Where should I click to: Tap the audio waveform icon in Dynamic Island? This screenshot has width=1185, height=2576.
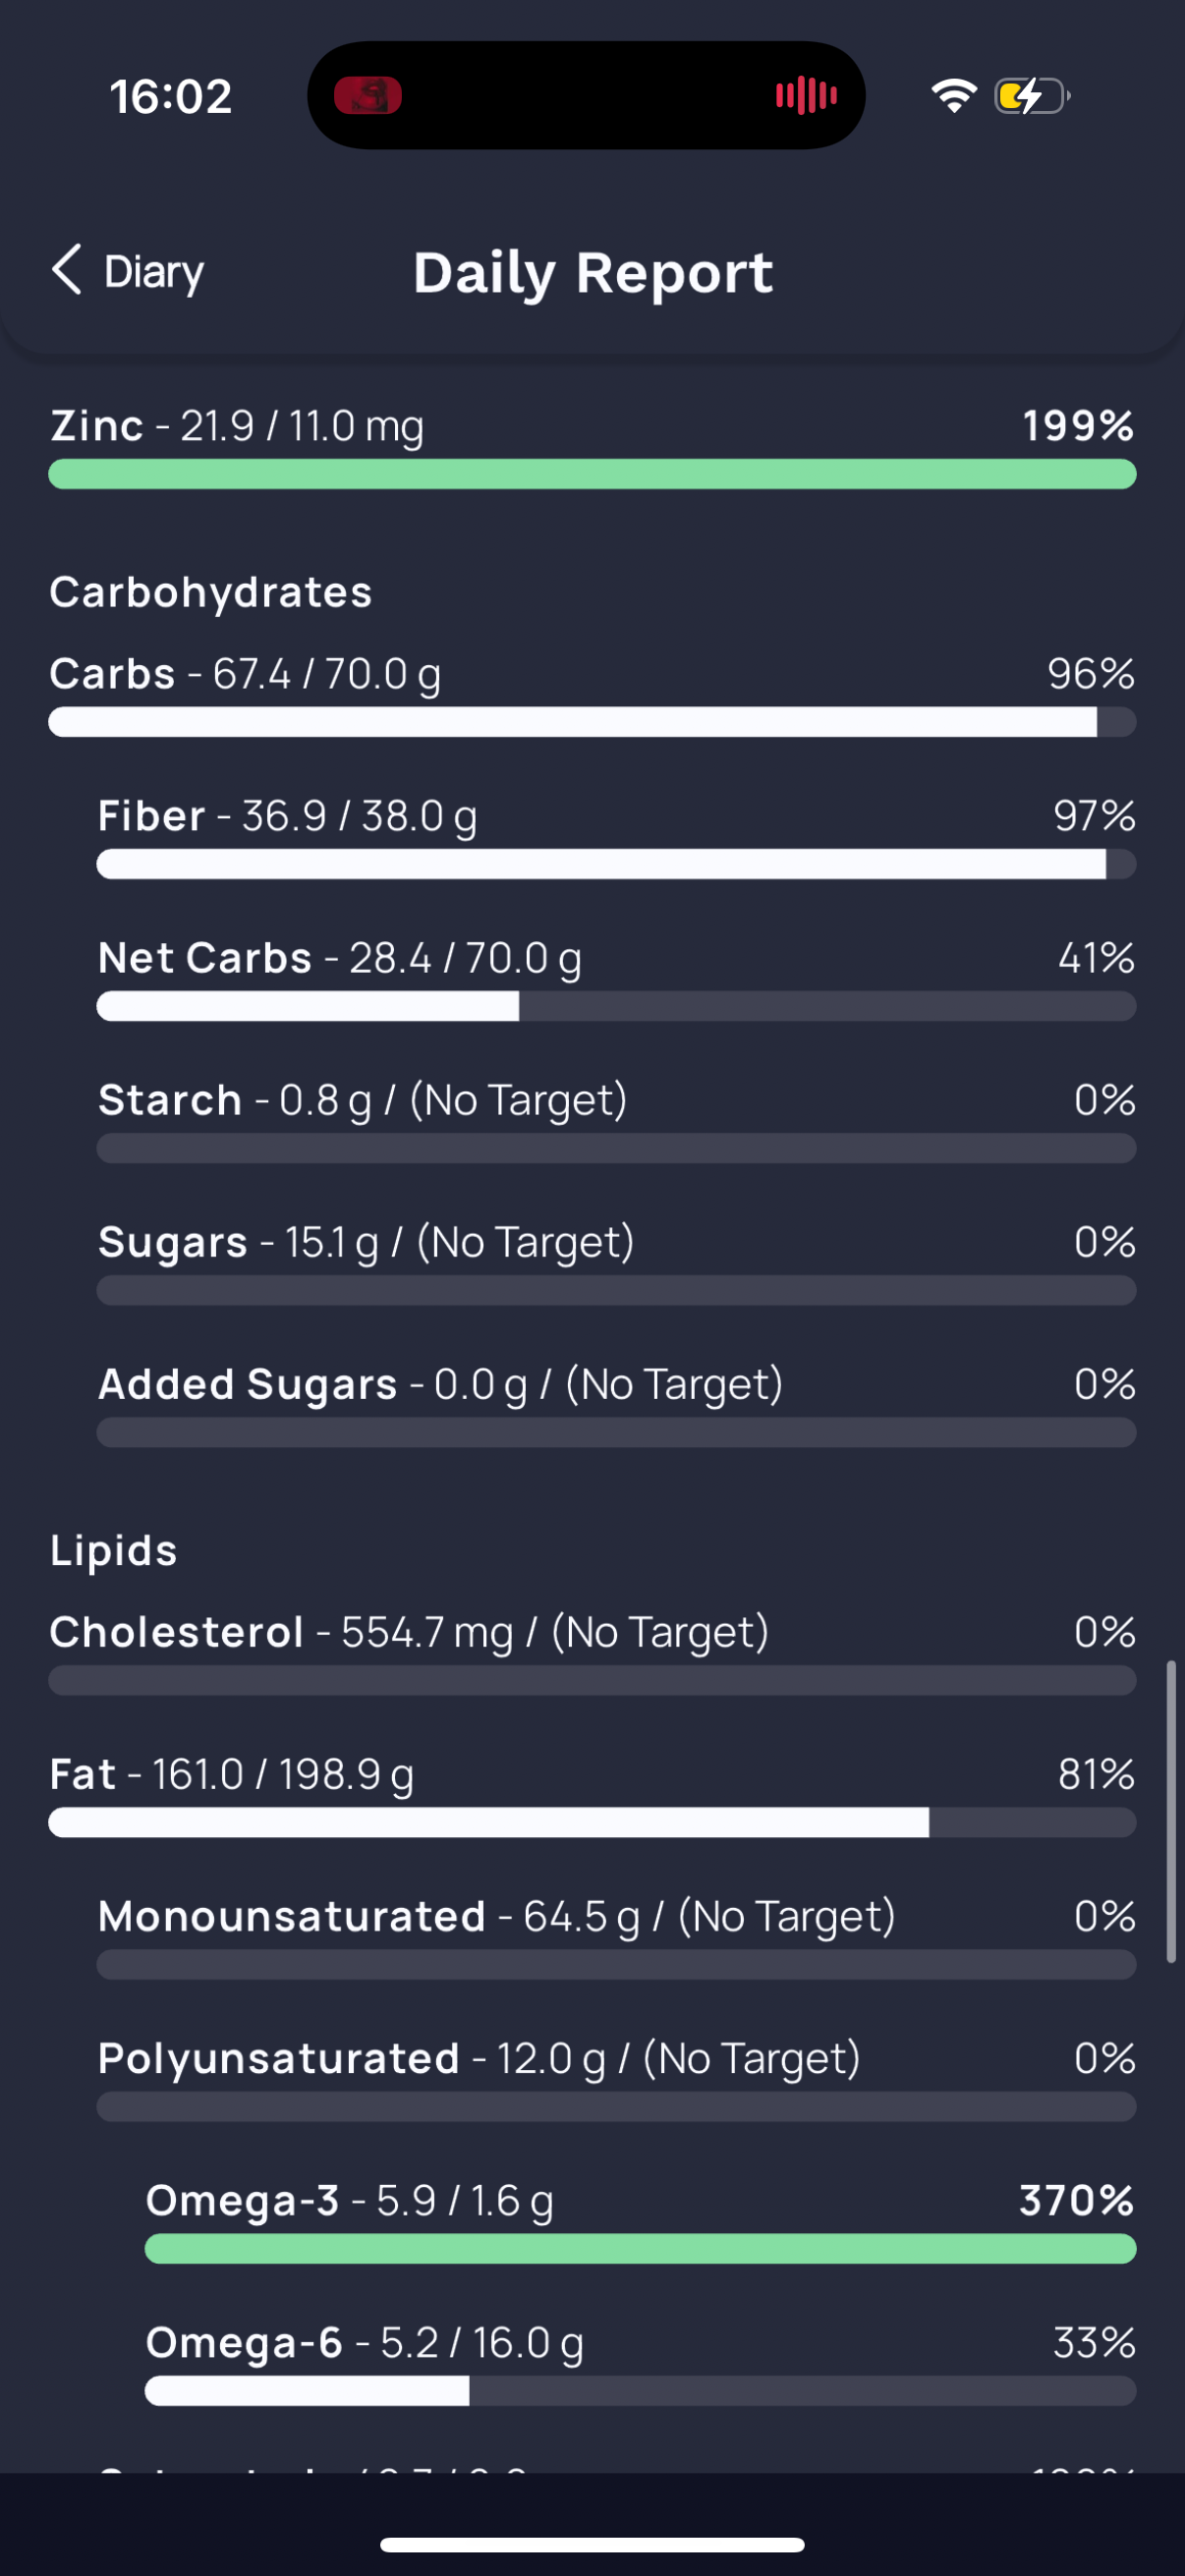[x=806, y=96]
